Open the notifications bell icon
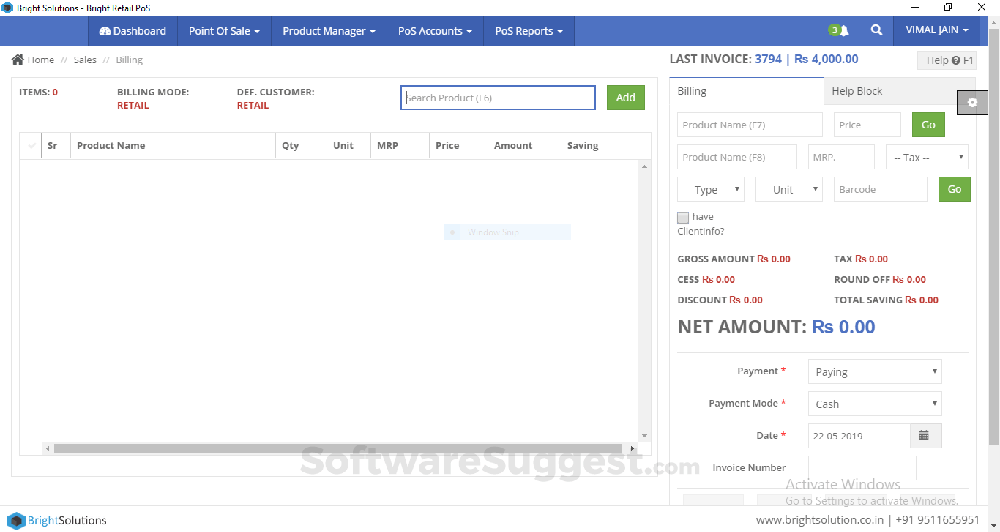This screenshot has height=532, width=1000. (x=844, y=30)
